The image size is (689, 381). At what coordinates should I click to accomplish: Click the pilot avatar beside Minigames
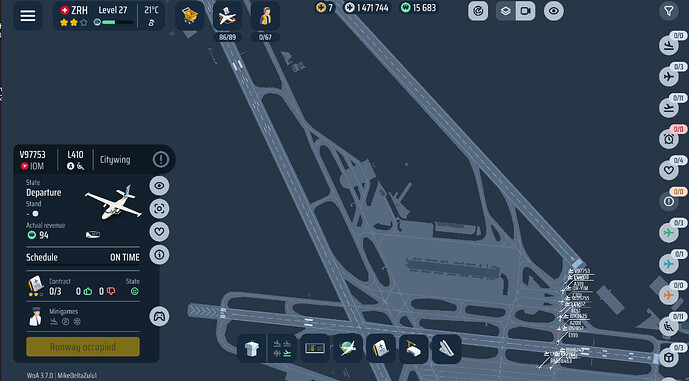click(x=35, y=316)
